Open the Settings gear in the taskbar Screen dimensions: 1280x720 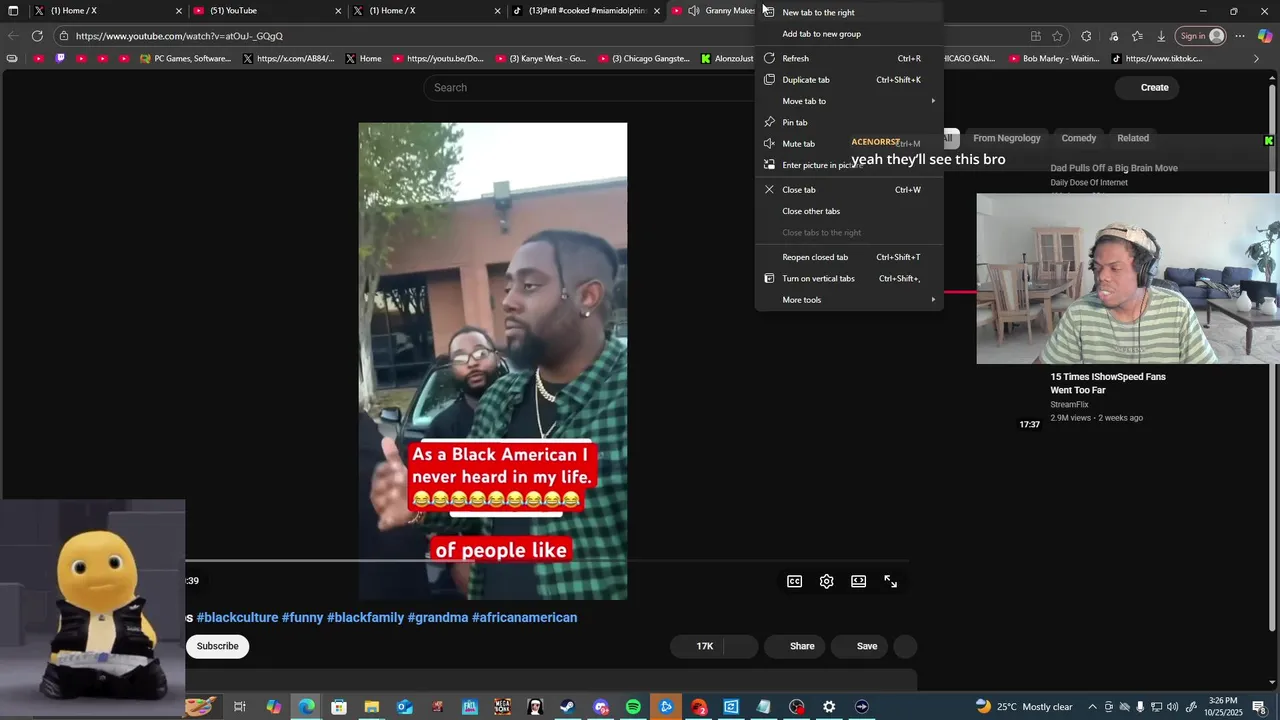829,707
